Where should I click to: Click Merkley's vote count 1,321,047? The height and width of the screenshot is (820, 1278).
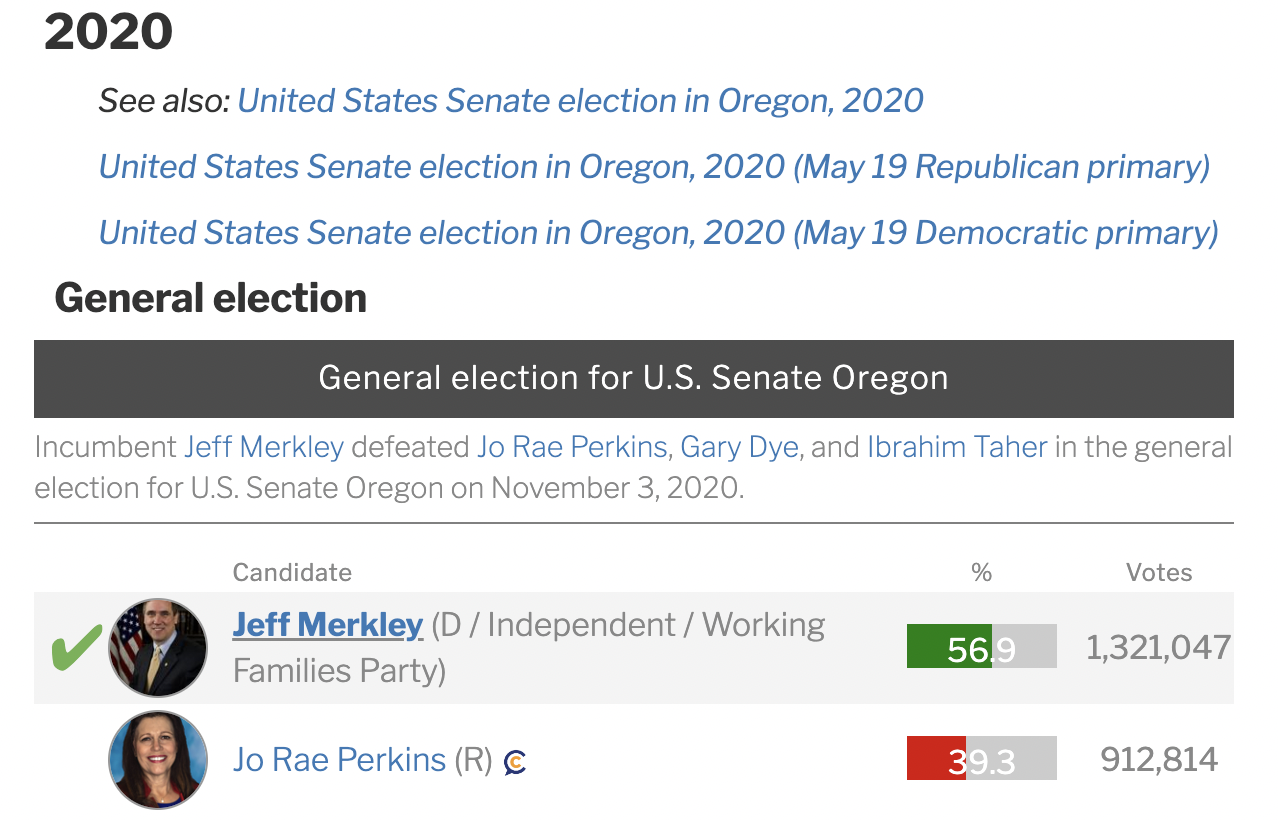[1159, 647]
